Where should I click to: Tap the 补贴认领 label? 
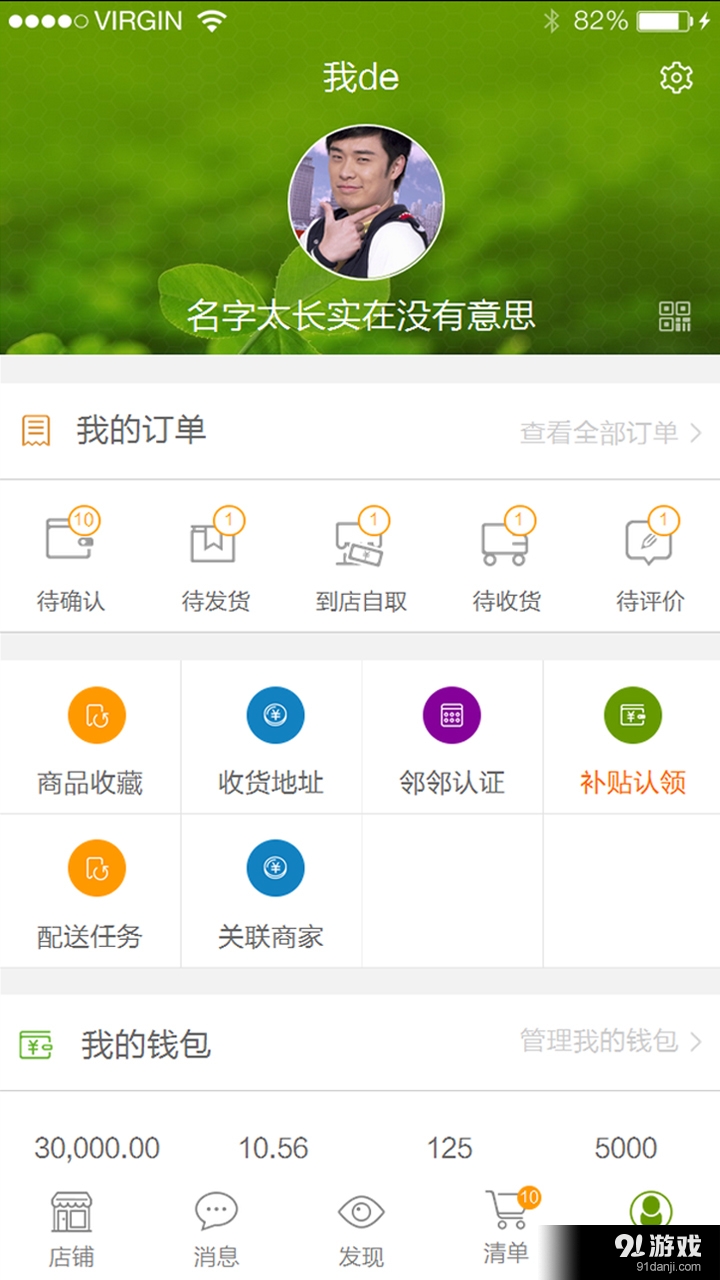(633, 783)
